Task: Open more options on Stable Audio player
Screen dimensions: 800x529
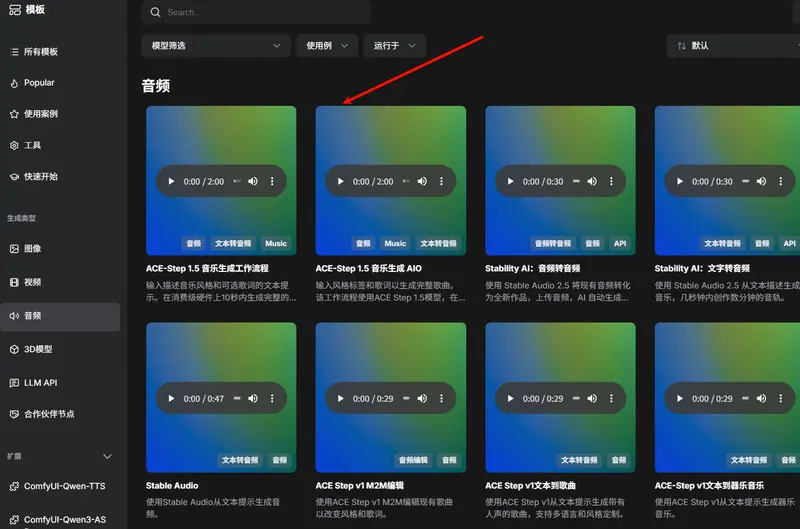Action: pos(272,398)
